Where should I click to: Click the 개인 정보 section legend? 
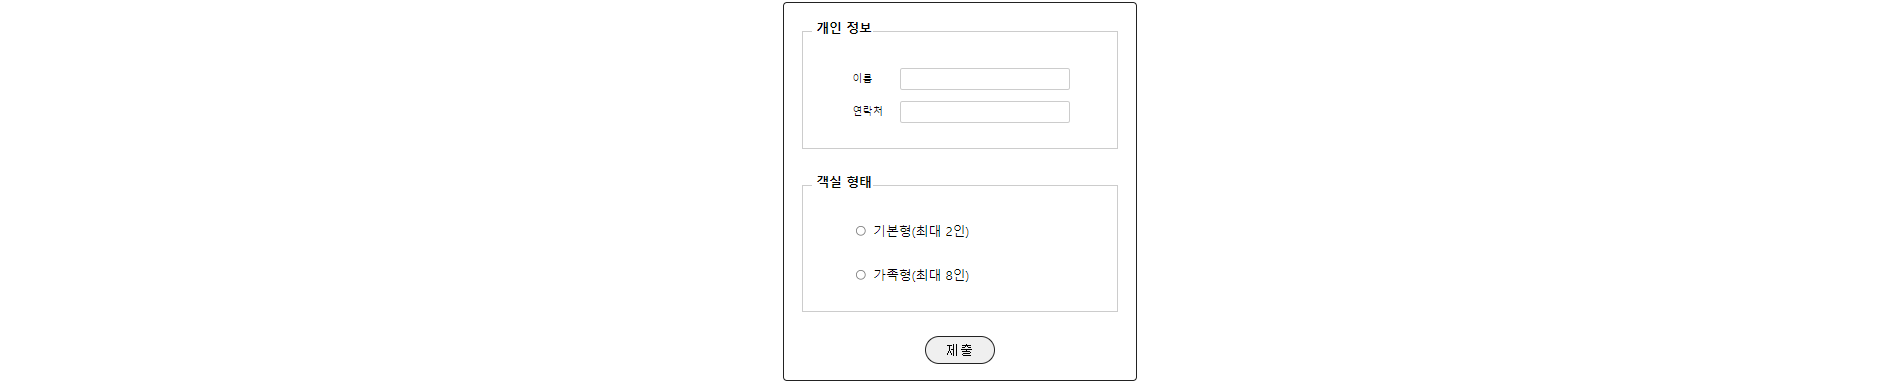(x=844, y=28)
